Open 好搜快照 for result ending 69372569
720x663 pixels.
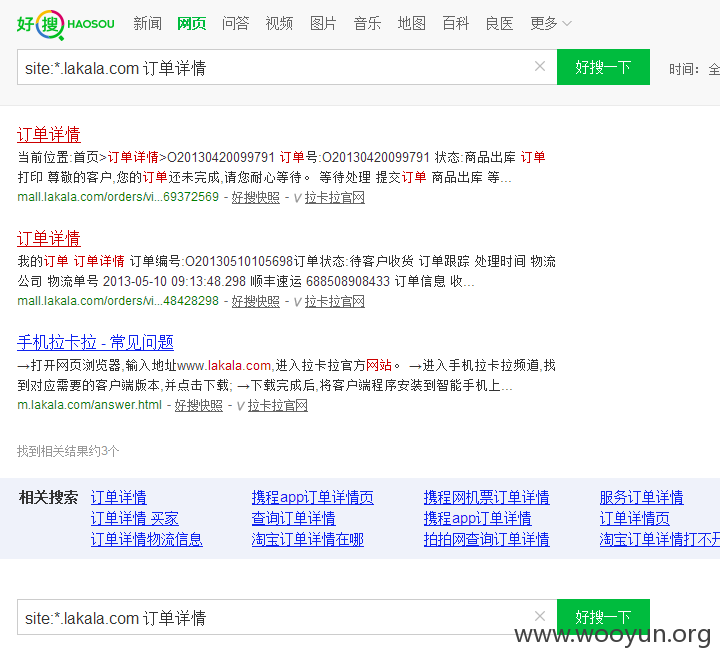[256, 197]
